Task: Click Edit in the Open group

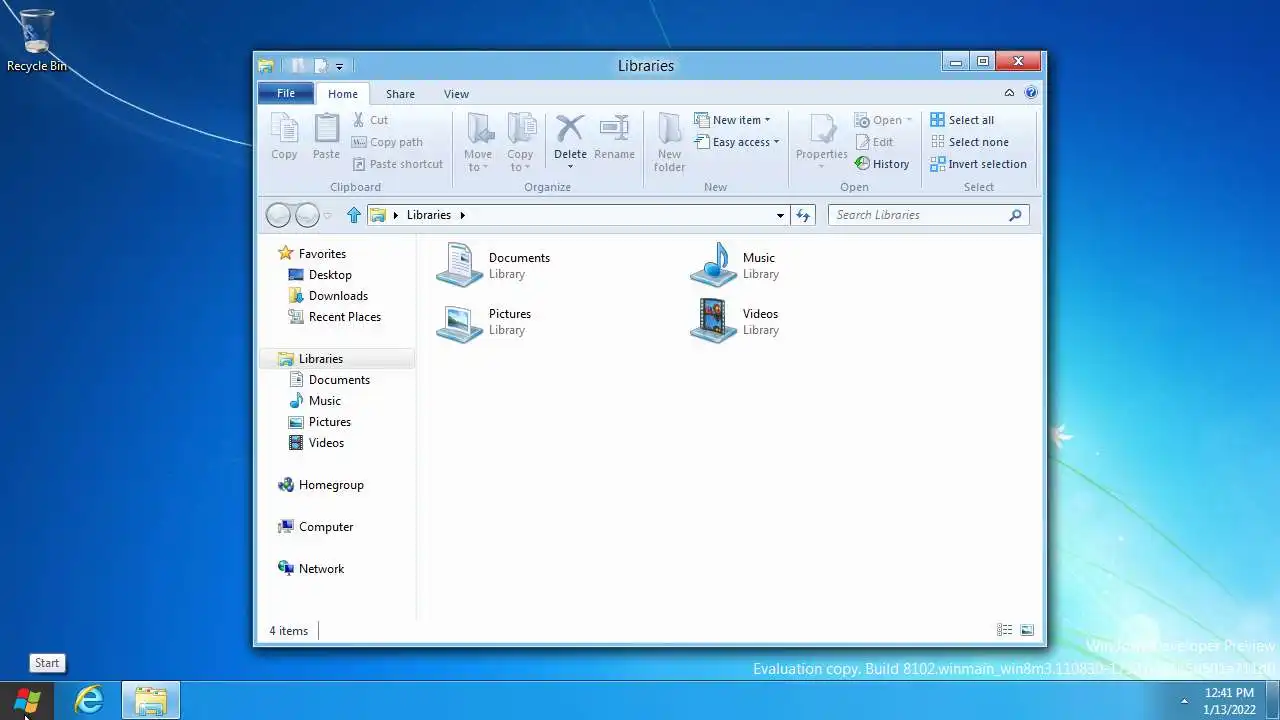Action: pos(874,142)
